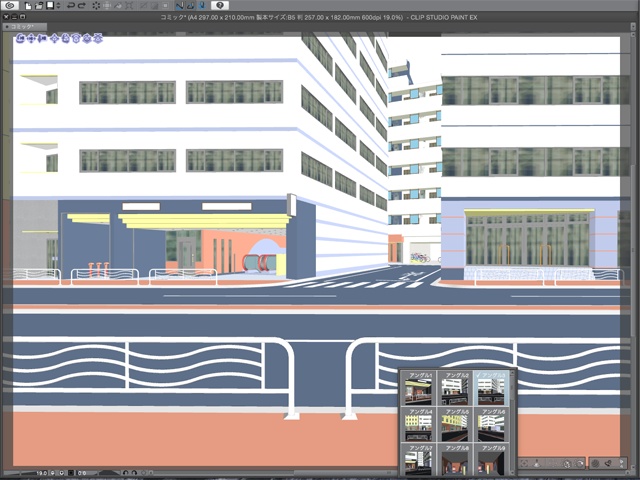Redo the last undone action
Screen dimensions: 640x480
82,6
